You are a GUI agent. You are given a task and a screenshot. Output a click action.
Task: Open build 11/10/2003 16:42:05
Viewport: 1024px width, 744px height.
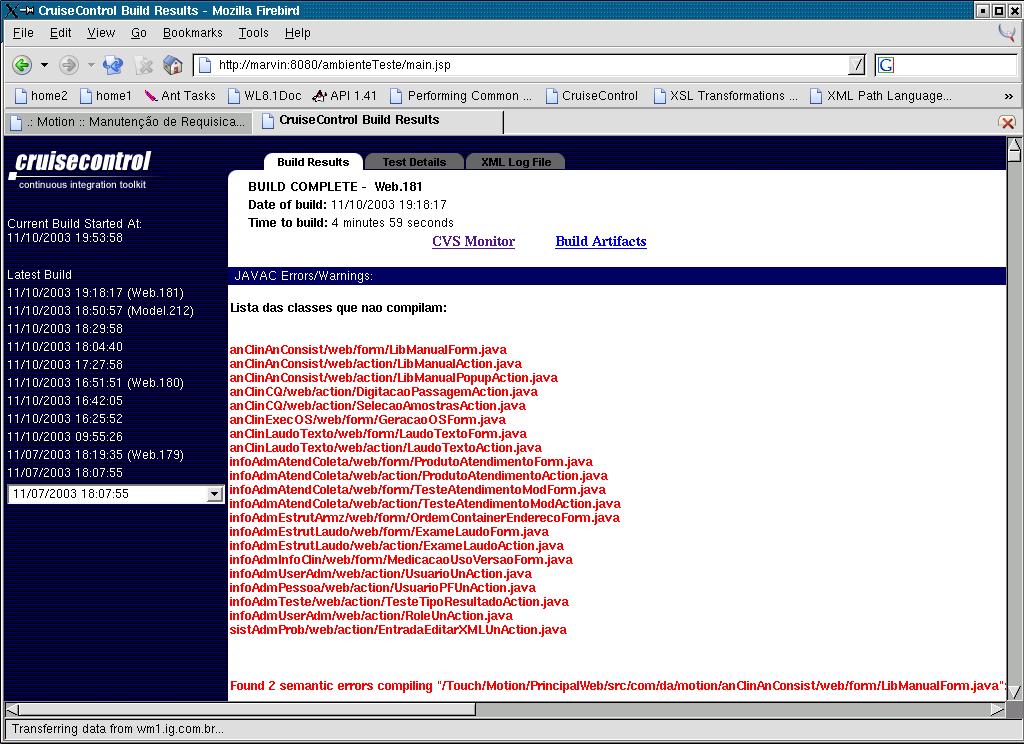pos(65,400)
